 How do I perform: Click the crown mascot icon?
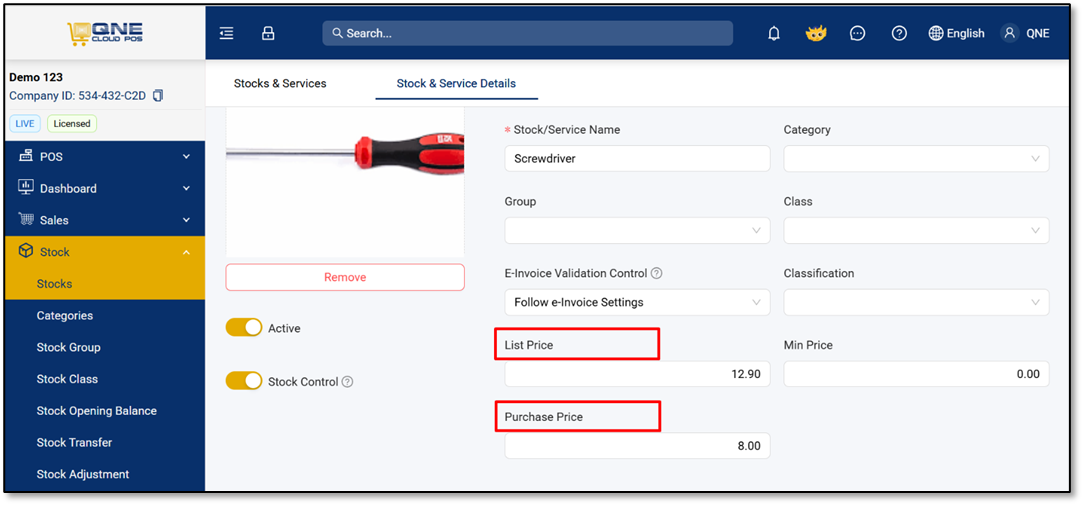816,33
